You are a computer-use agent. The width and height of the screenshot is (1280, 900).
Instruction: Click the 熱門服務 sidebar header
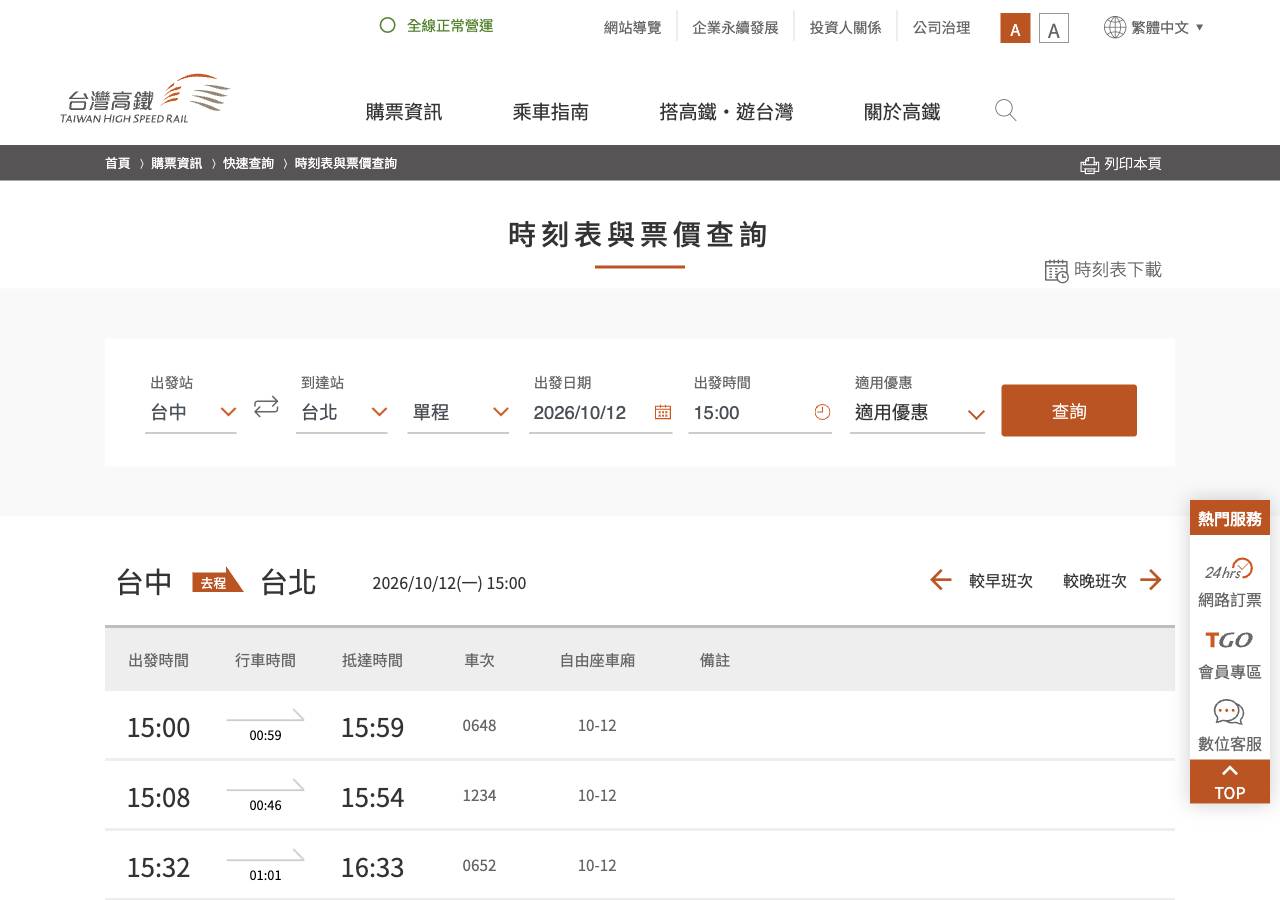[1230, 518]
